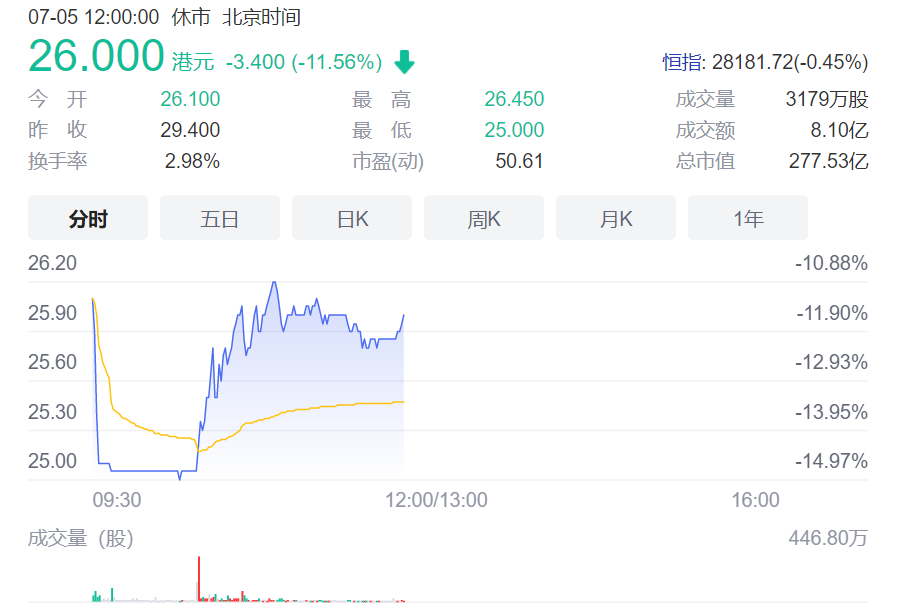Viewport: 915px width, 614px height.
Task: Click the 成交量 (股) volume chart title
Action: coord(81,538)
